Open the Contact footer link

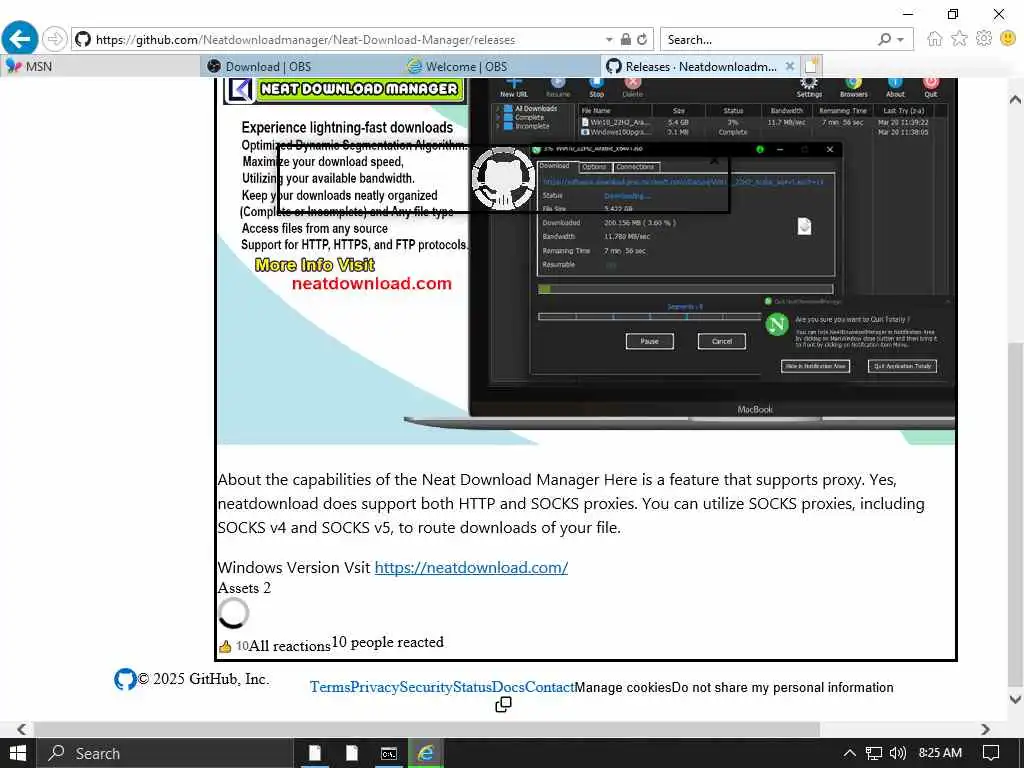pos(550,687)
